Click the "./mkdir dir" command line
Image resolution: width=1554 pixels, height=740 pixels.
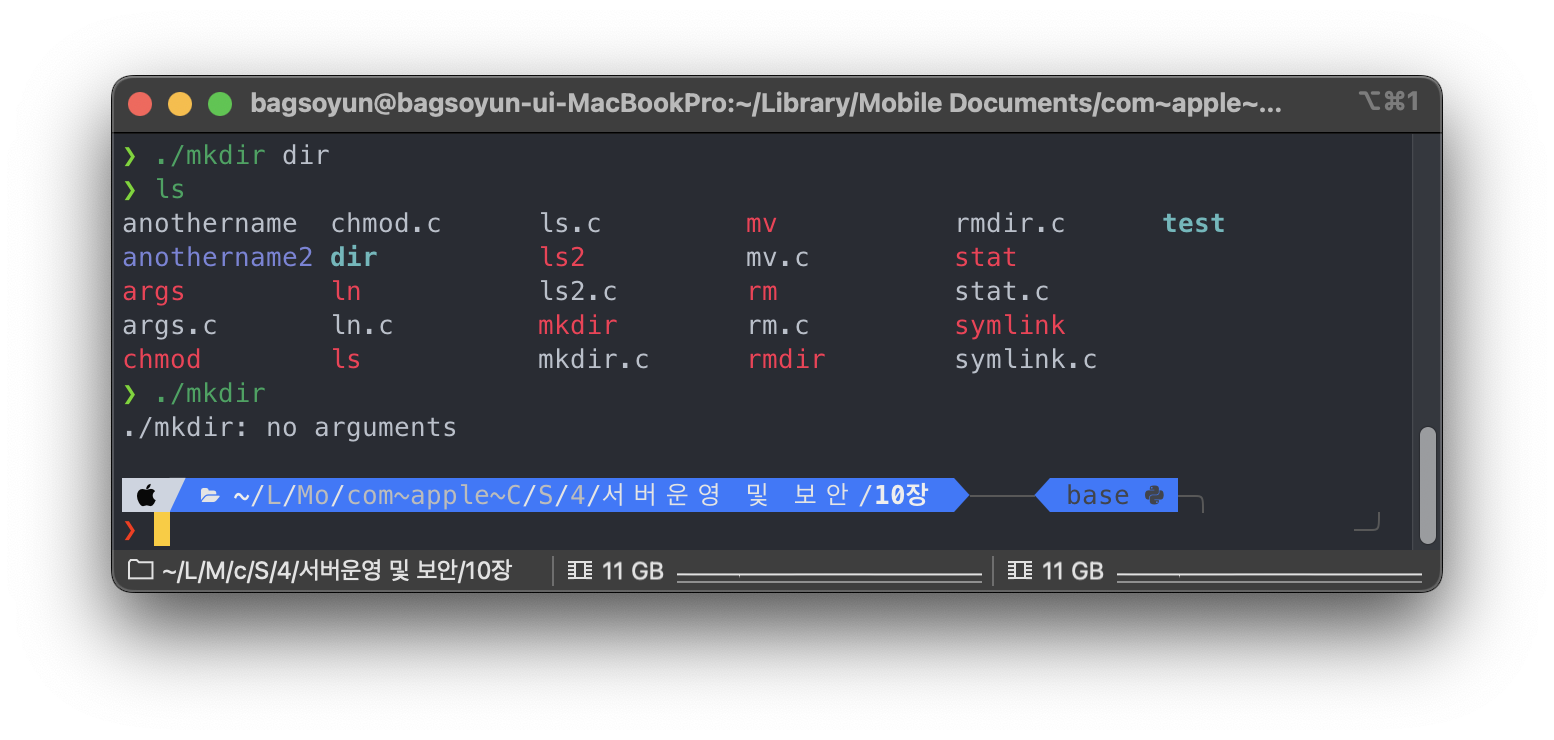(x=241, y=156)
